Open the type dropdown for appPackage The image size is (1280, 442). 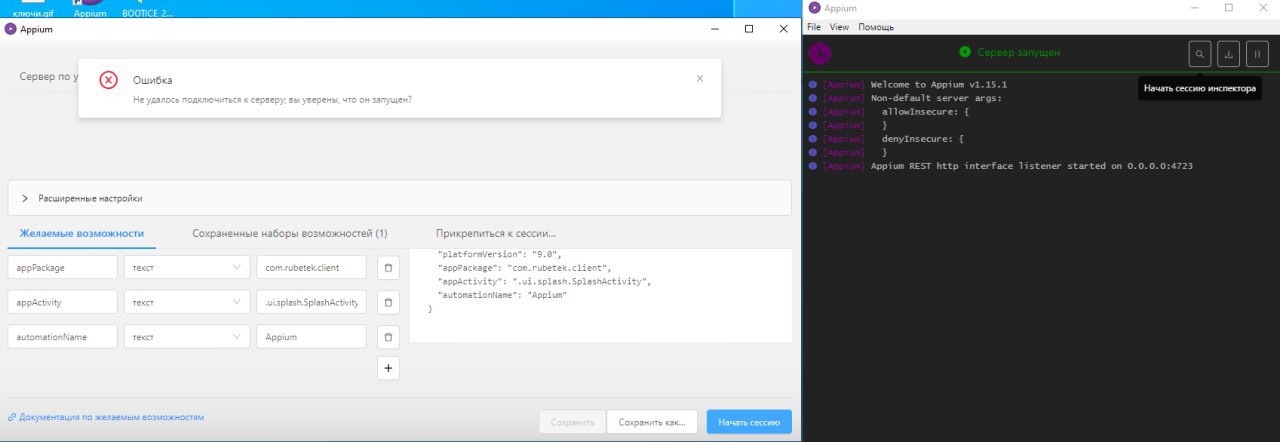pos(186,268)
